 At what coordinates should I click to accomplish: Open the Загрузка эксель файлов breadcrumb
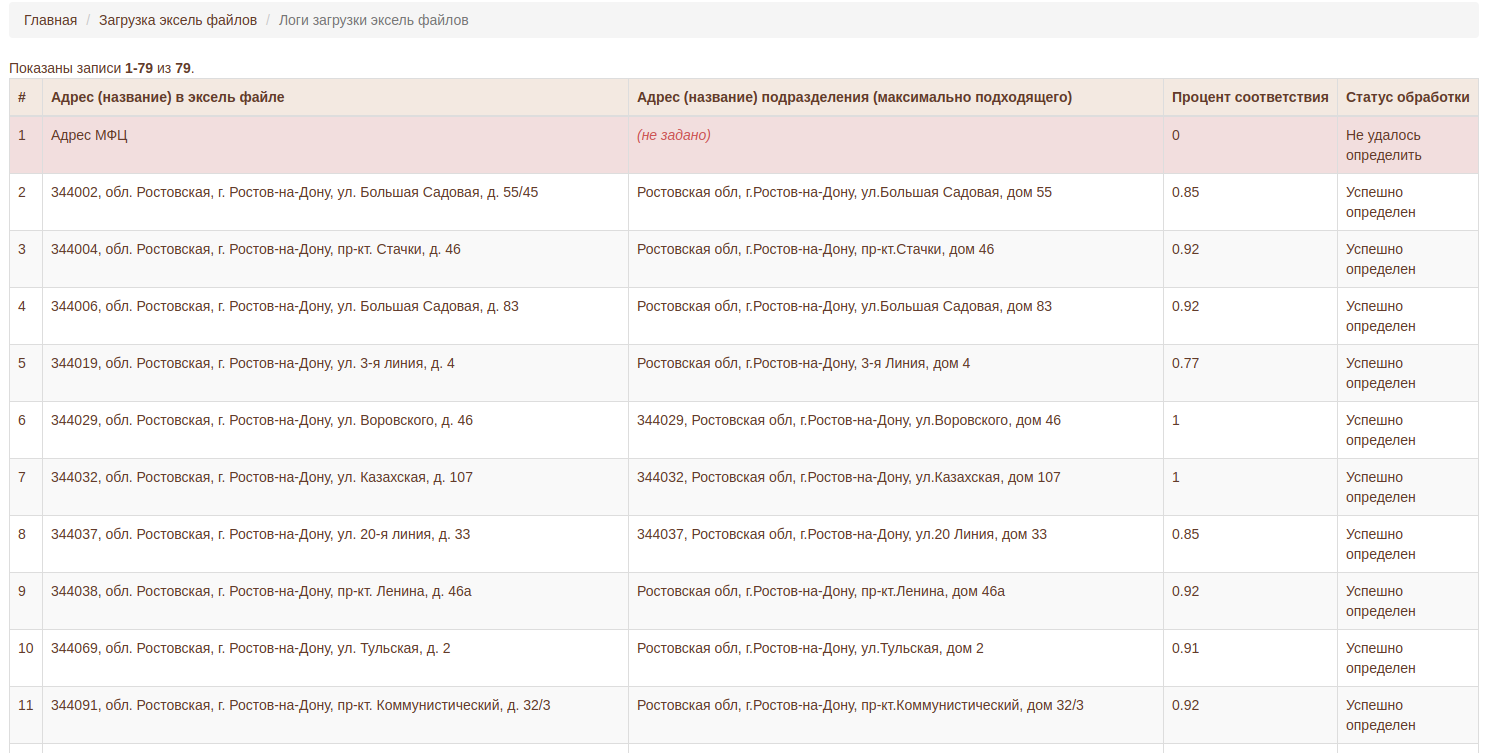click(177, 20)
